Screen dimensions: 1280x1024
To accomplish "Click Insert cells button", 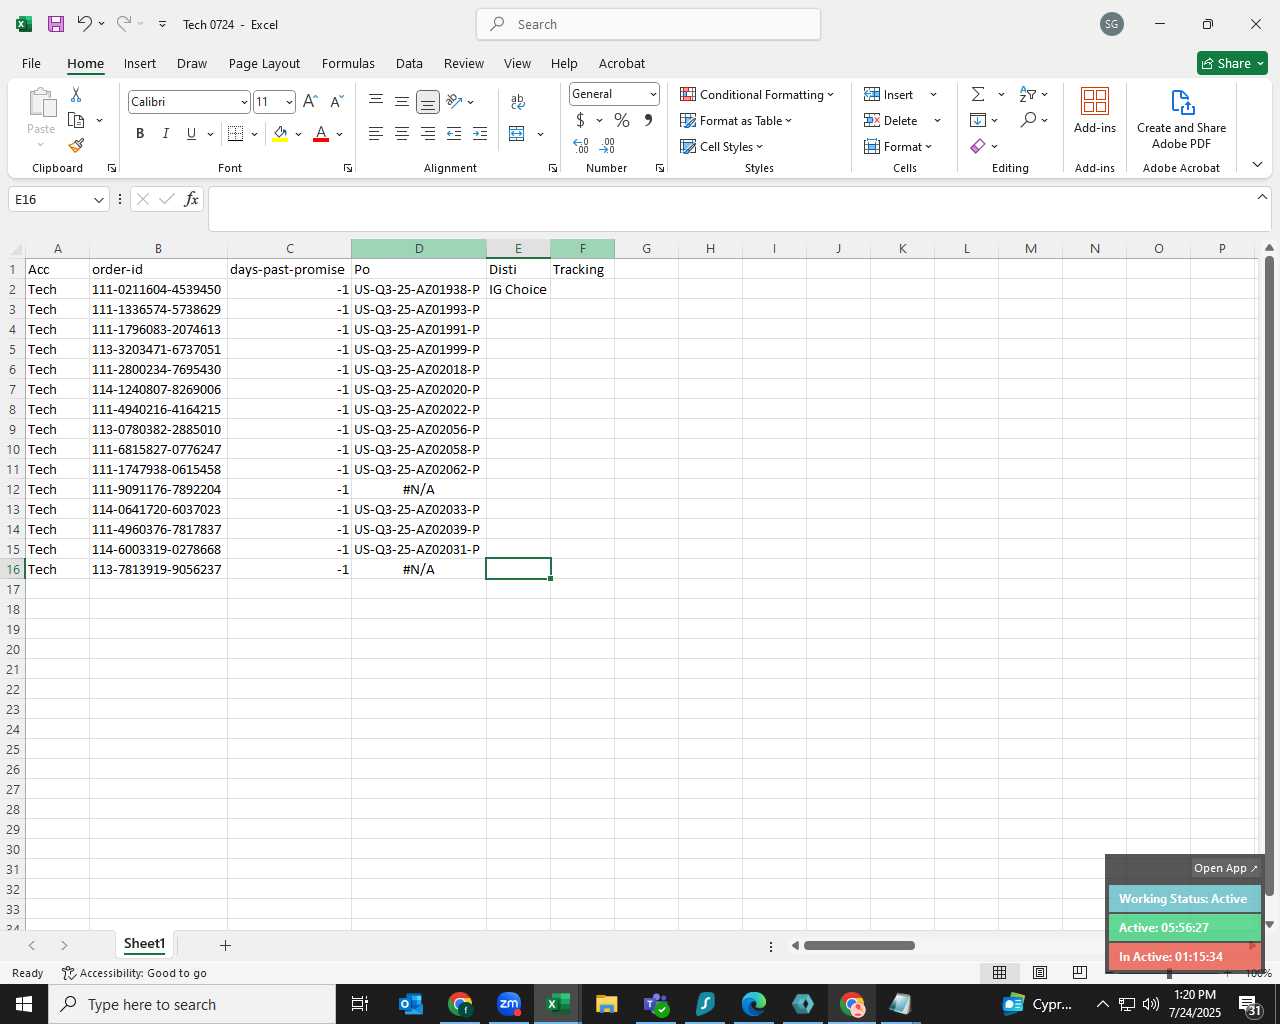I will 889,94.
